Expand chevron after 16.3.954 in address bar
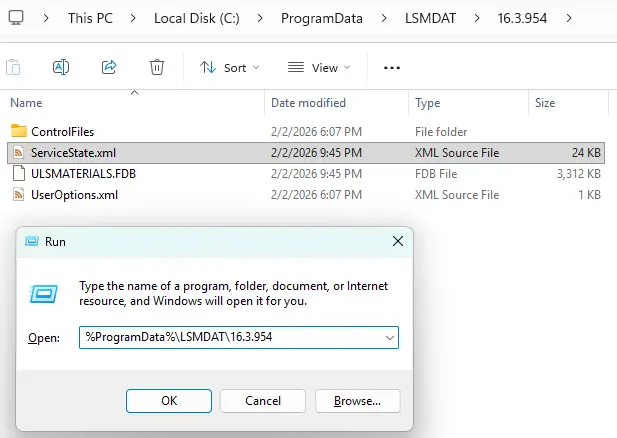The width and height of the screenshot is (617, 438). click(569, 18)
